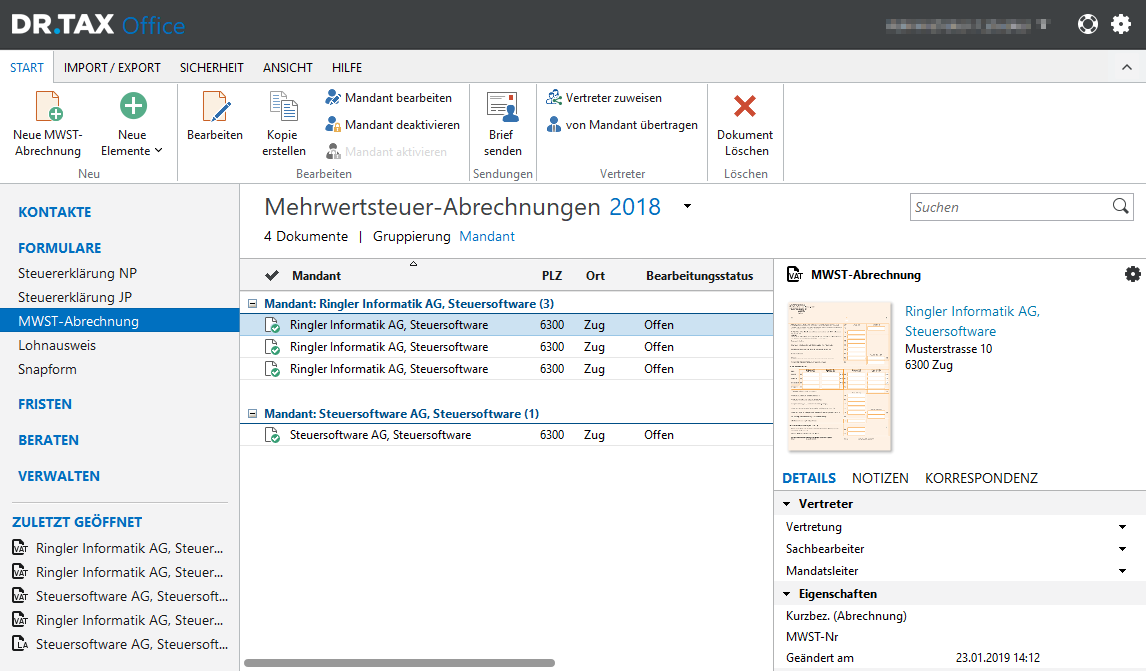Switch to the START ribbon tab
The width and height of the screenshot is (1146, 671).
[27, 67]
